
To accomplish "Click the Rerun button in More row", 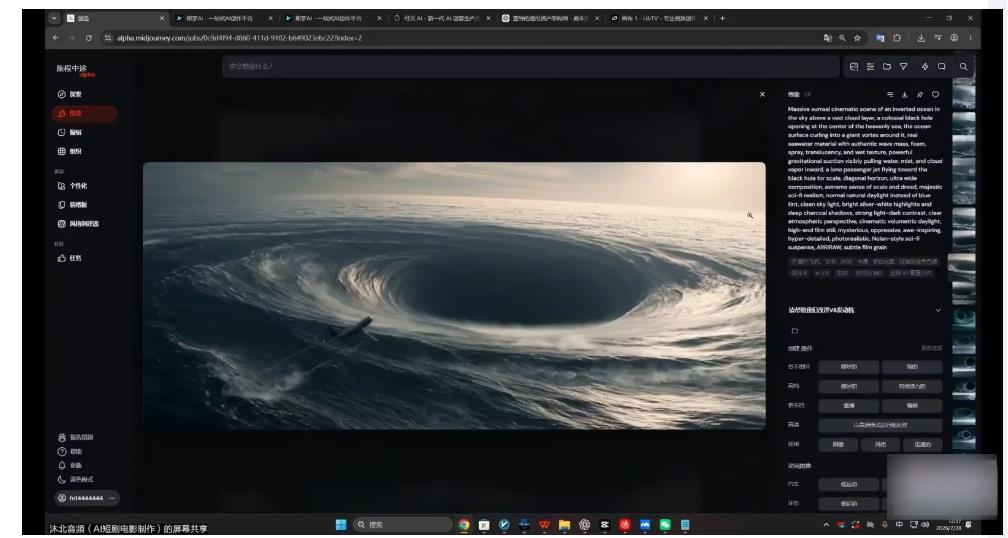I will pos(849,406).
